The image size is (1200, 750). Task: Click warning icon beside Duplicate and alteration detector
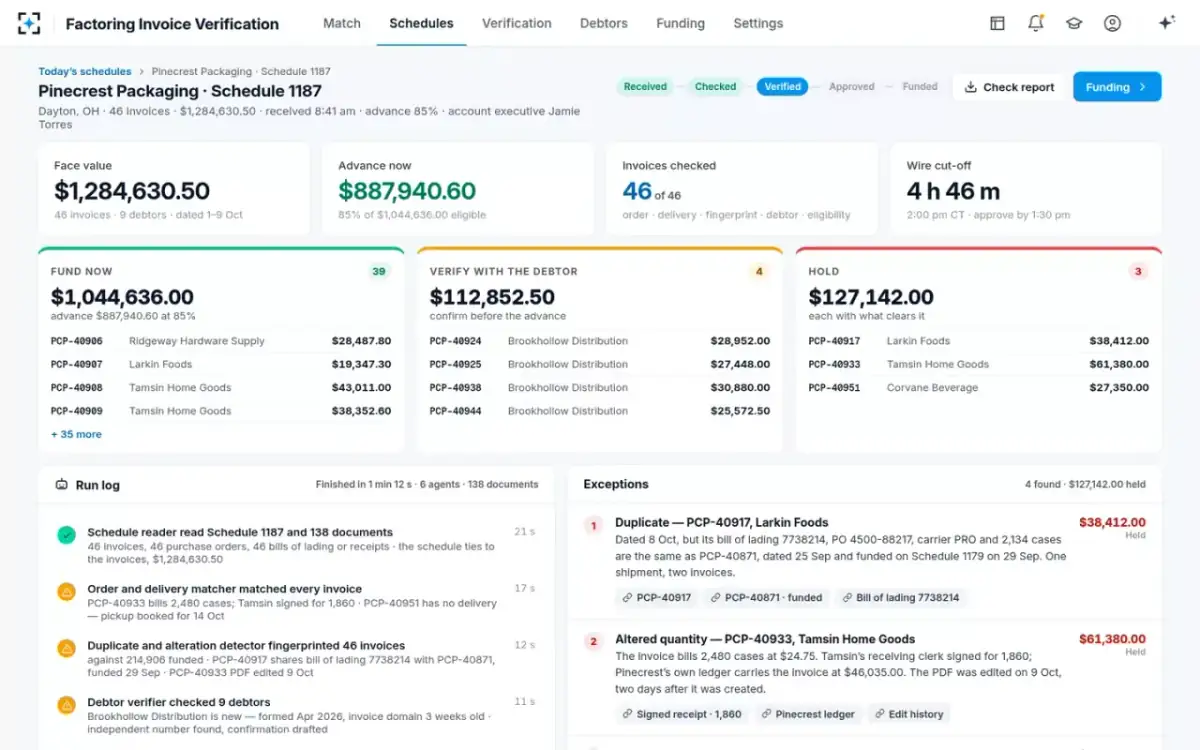(x=66, y=648)
